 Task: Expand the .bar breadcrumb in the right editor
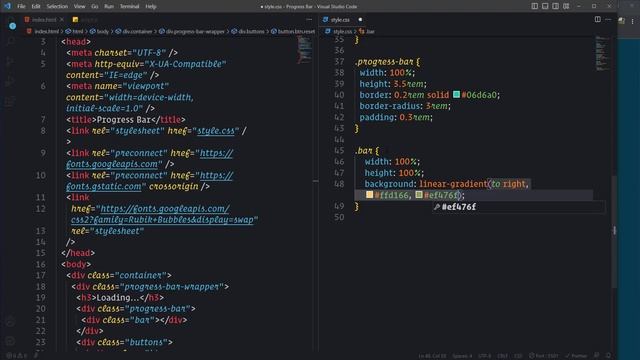click(367, 31)
